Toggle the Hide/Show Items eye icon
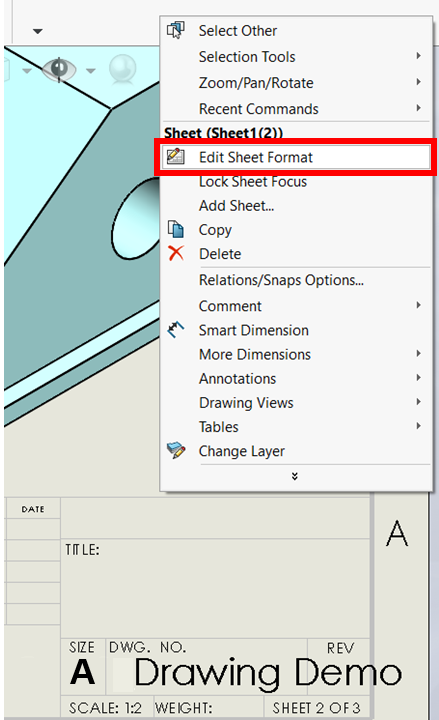The image size is (439, 720). [59, 69]
